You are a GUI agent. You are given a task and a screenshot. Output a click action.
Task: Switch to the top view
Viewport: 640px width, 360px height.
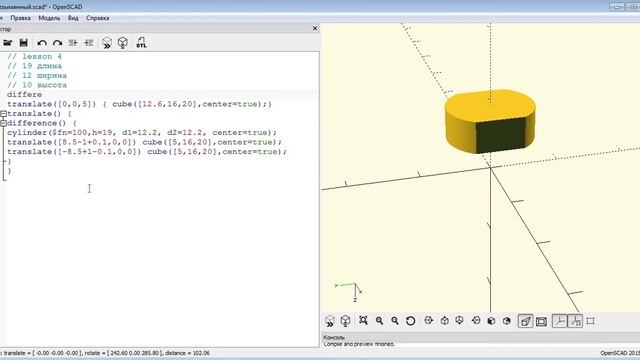(444, 321)
